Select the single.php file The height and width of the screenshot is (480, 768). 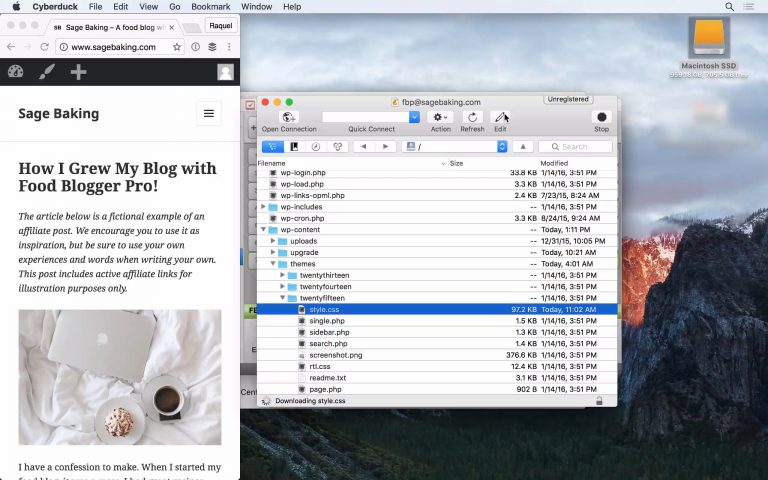[x=327, y=321]
